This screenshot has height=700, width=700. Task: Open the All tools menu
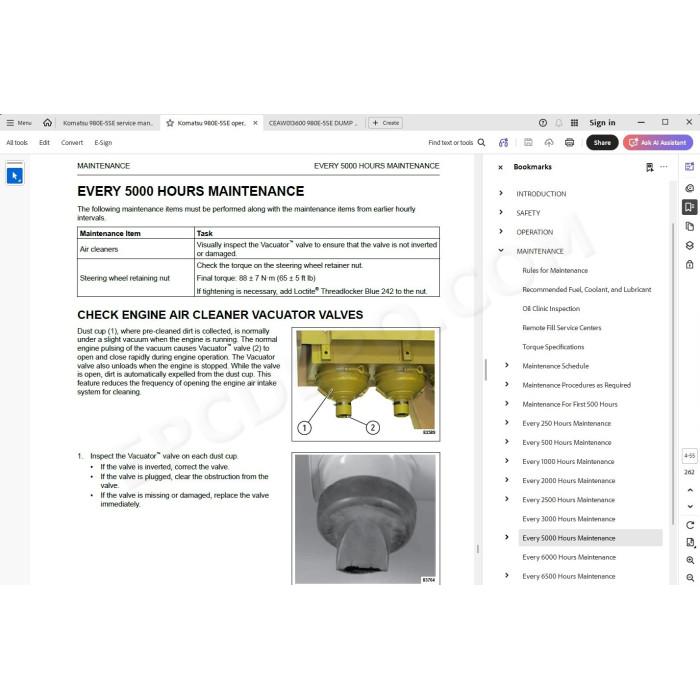(17, 142)
